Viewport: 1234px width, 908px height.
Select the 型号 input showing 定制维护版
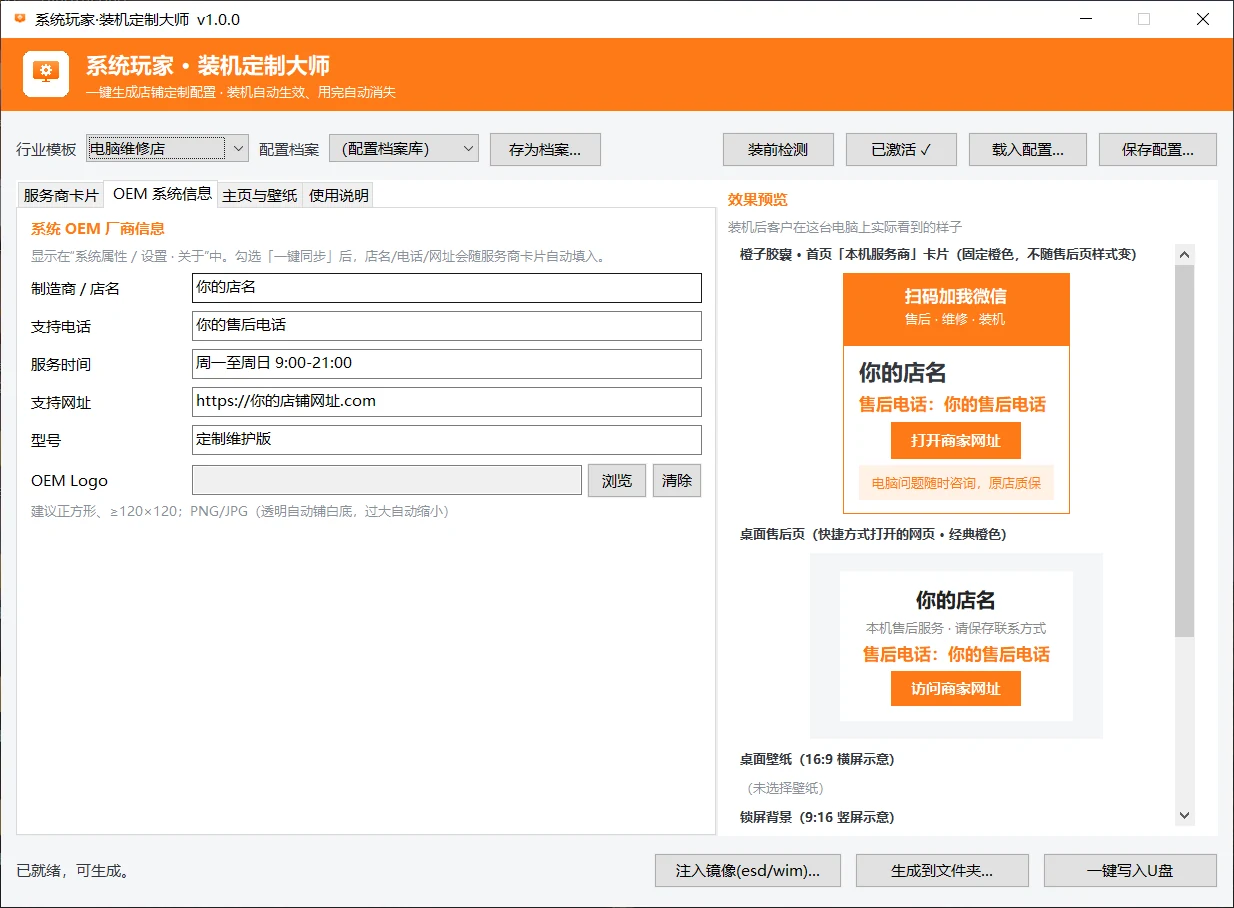point(447,440)
